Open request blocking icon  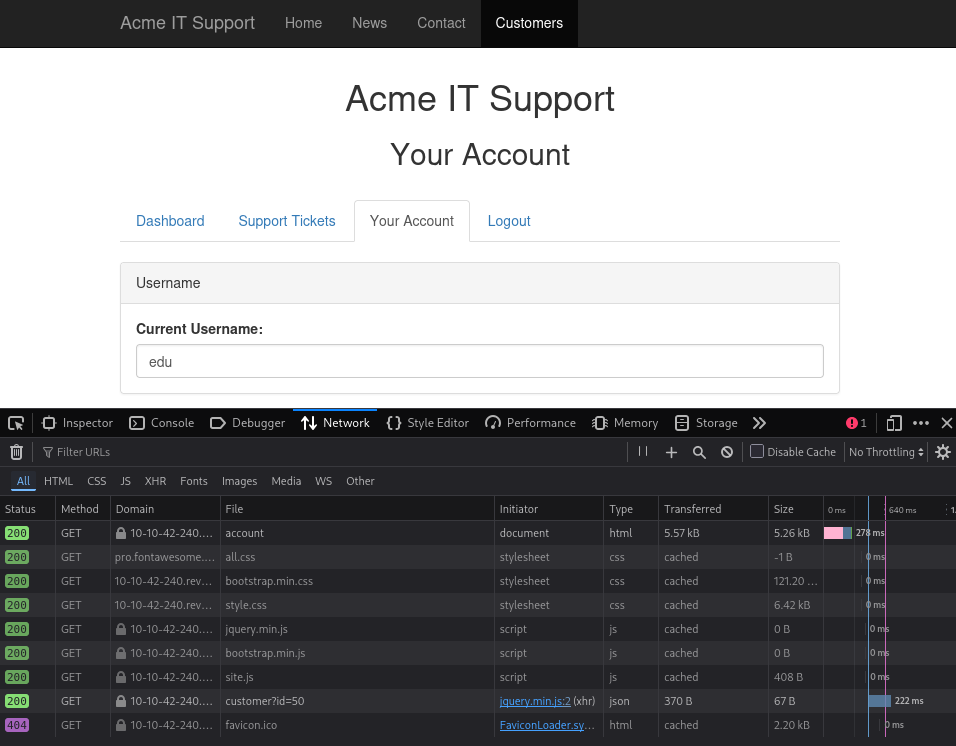pyautogui.click(x=727, y=452)
